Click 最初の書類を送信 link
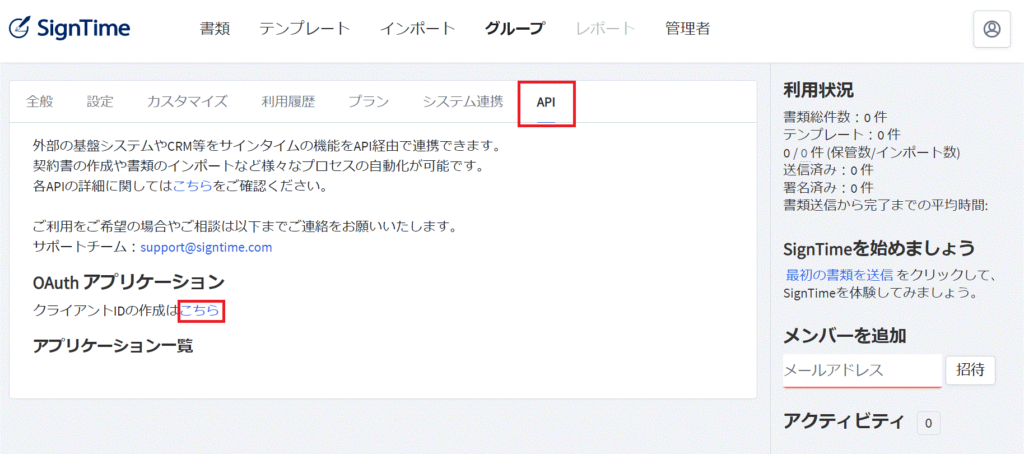The width and height of the screenshot is (1024, 454). pos(839,275)
